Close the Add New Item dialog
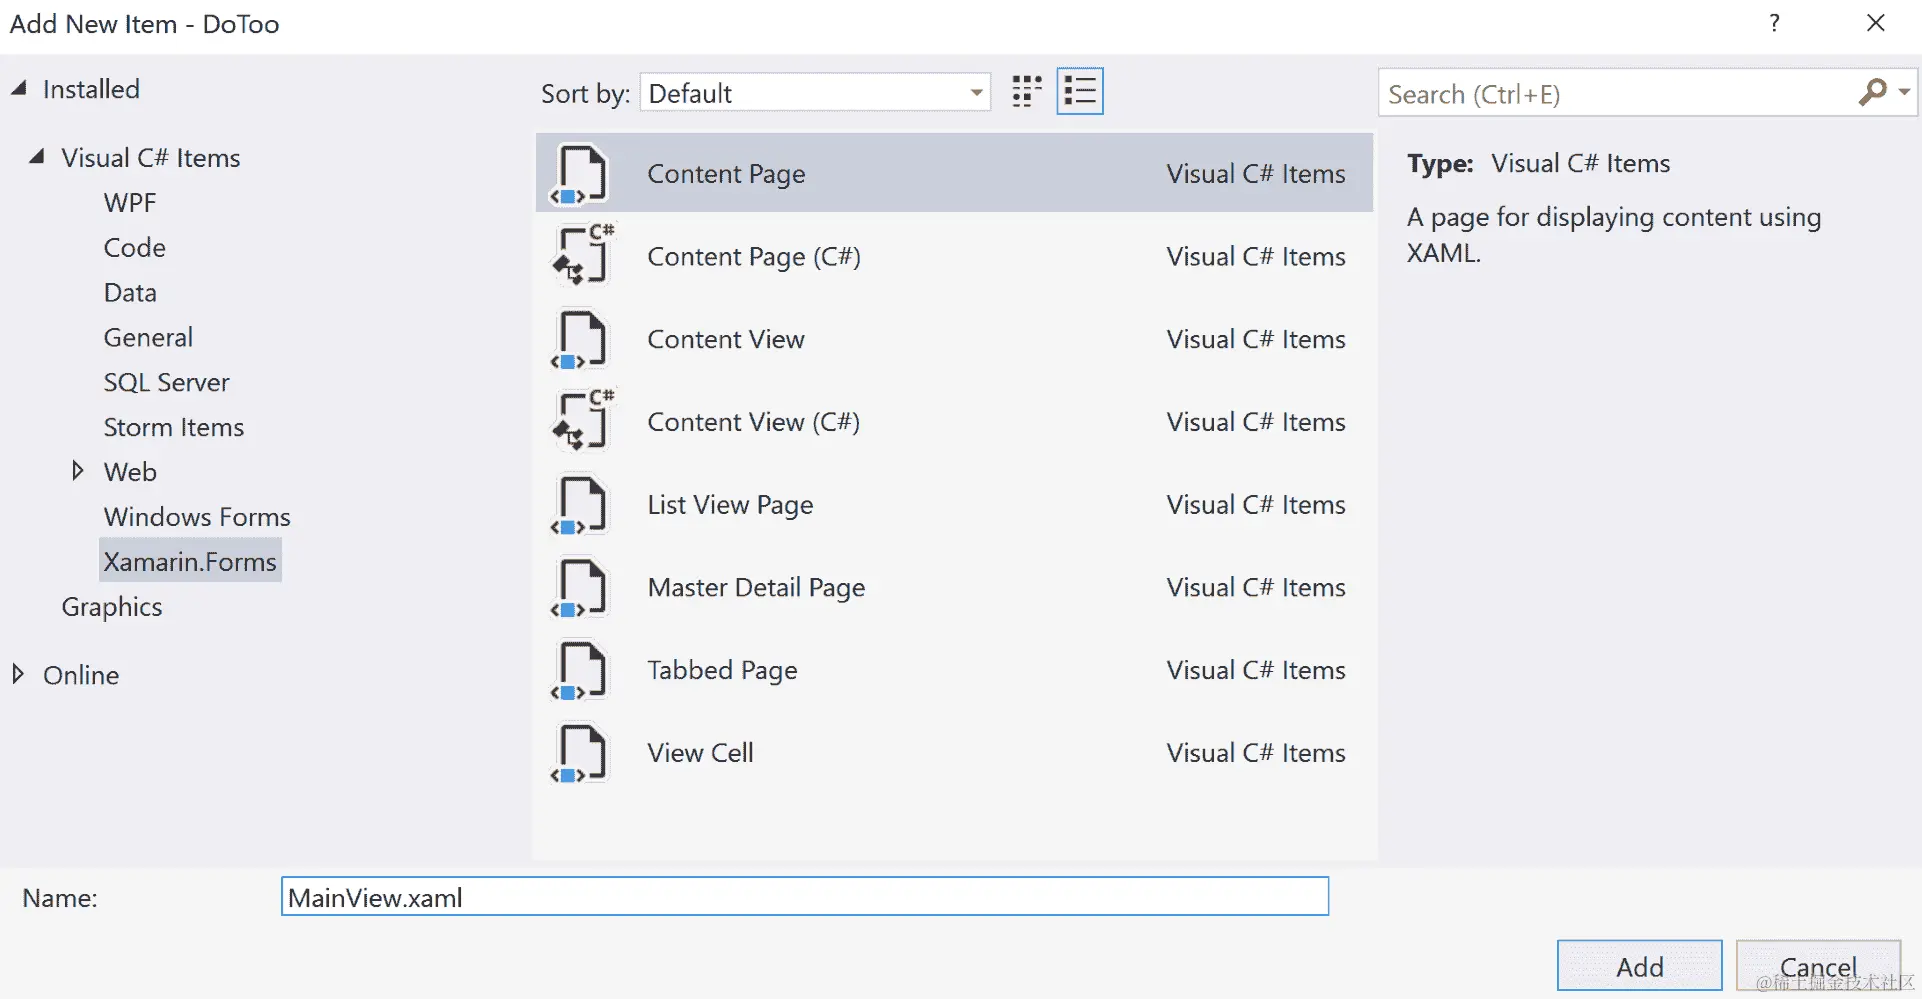The image size is (1922, 999). (1876, 23)
